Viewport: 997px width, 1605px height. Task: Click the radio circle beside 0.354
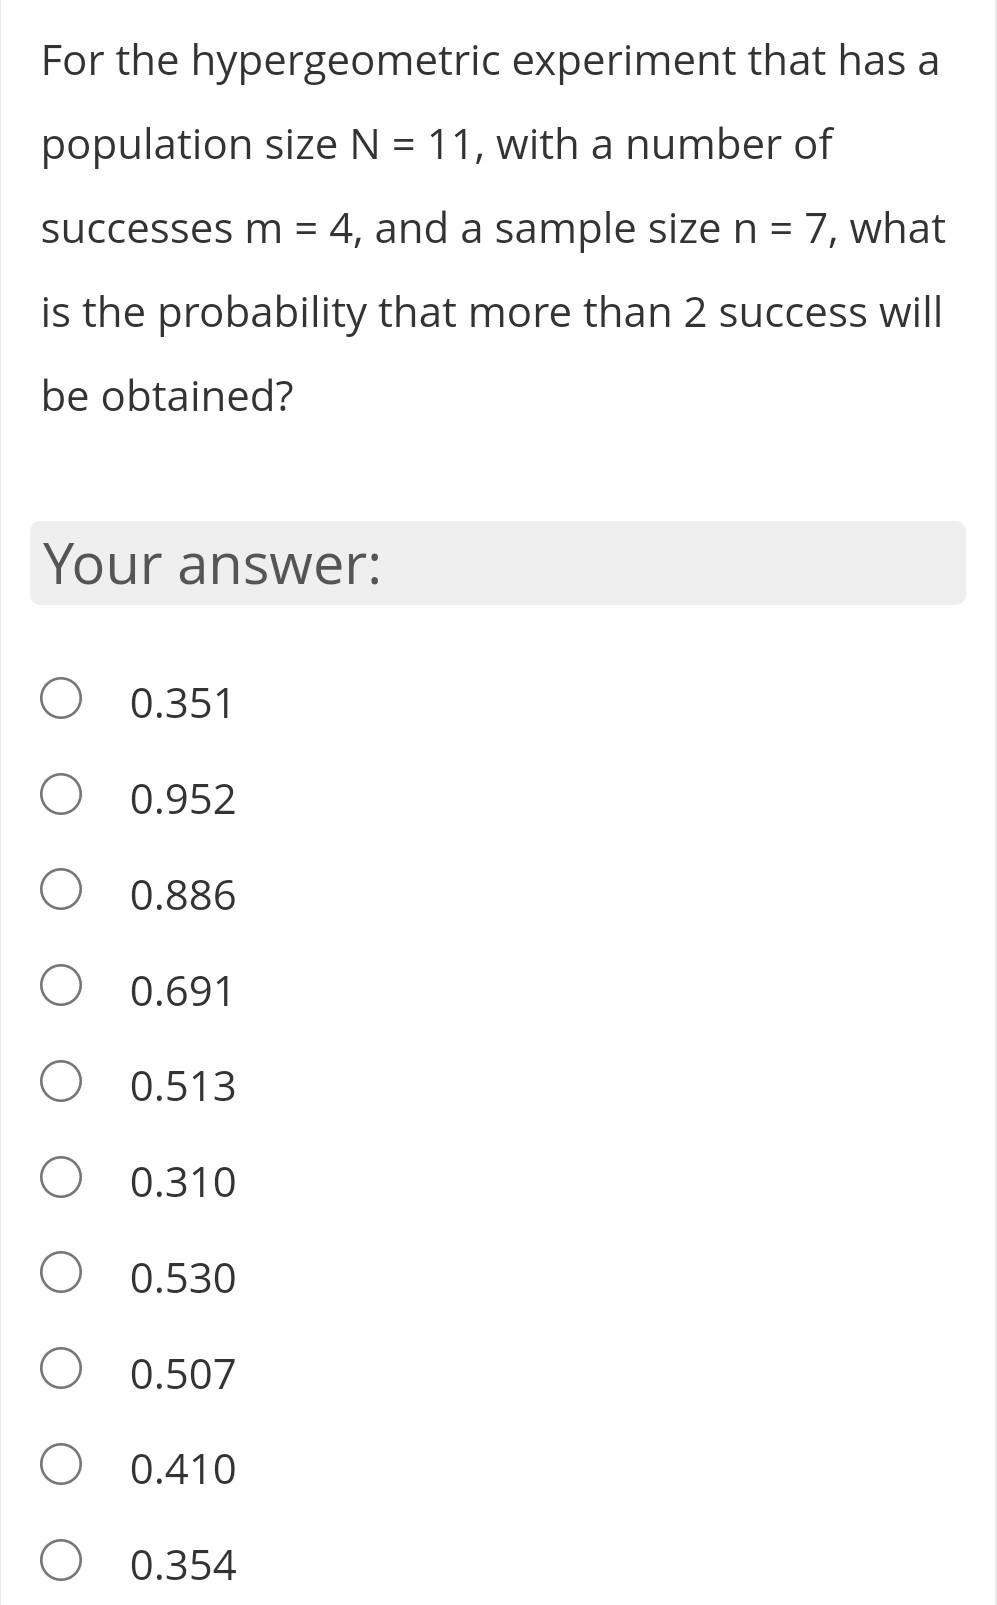60,1561
